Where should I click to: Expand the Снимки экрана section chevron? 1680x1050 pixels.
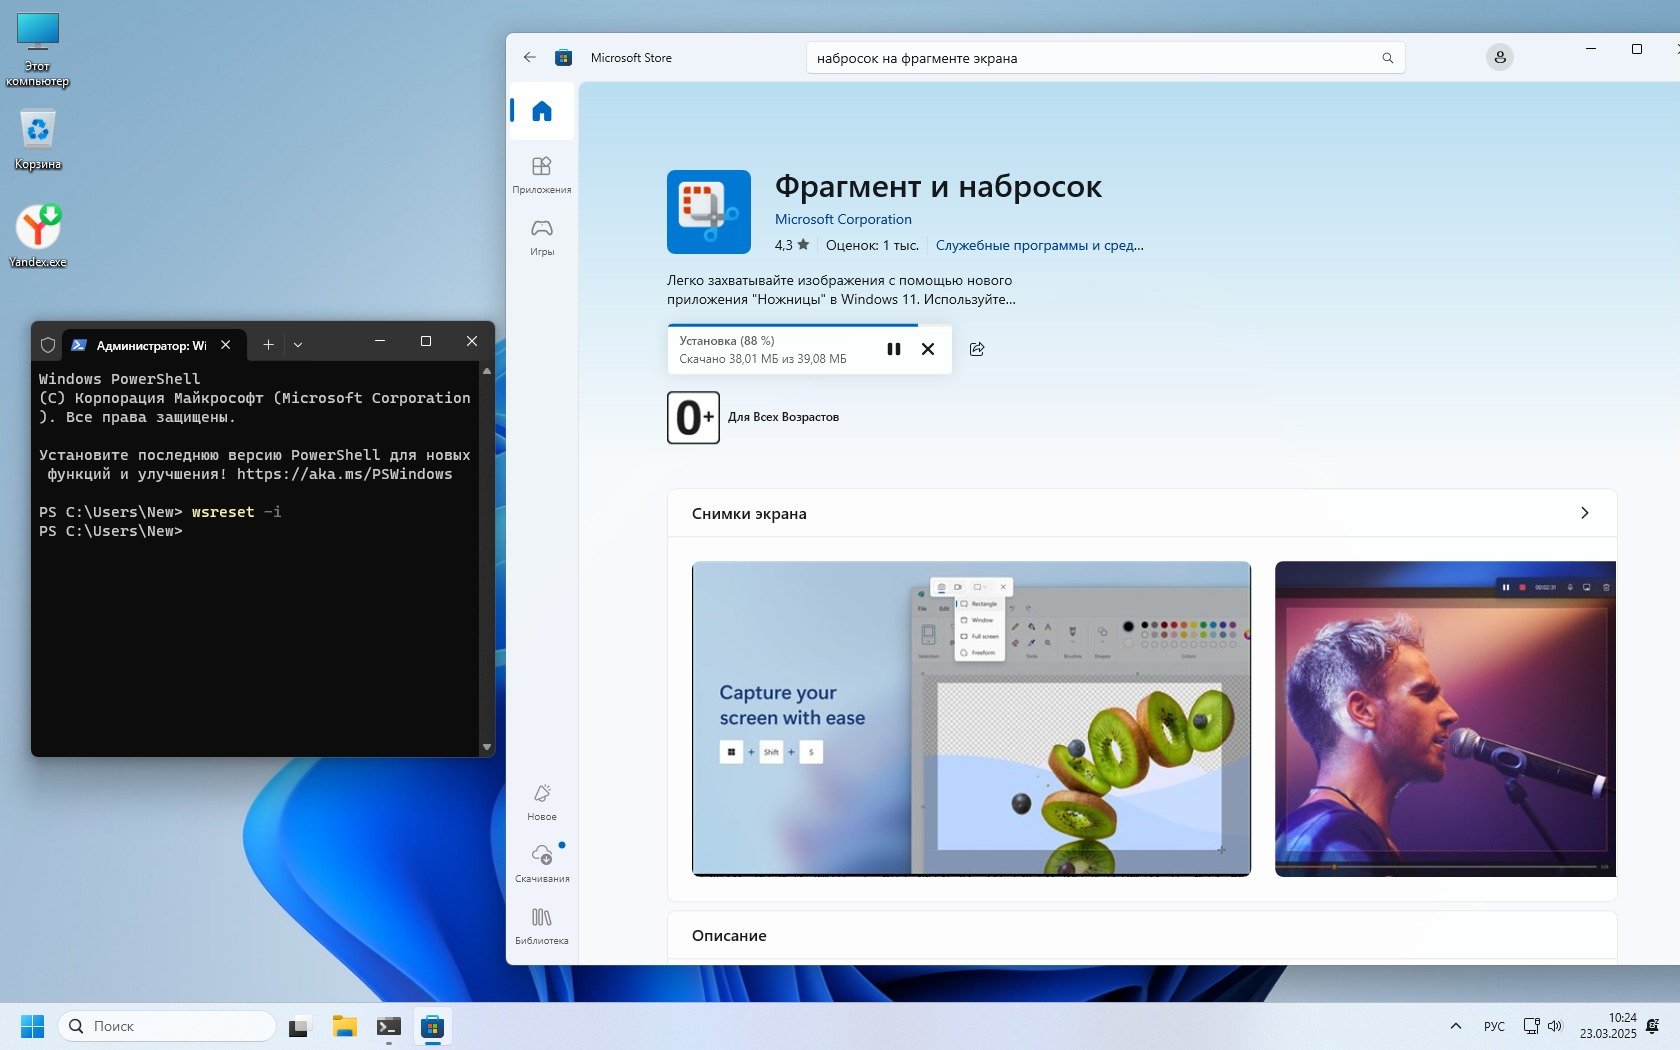[x=1584, y=513]
